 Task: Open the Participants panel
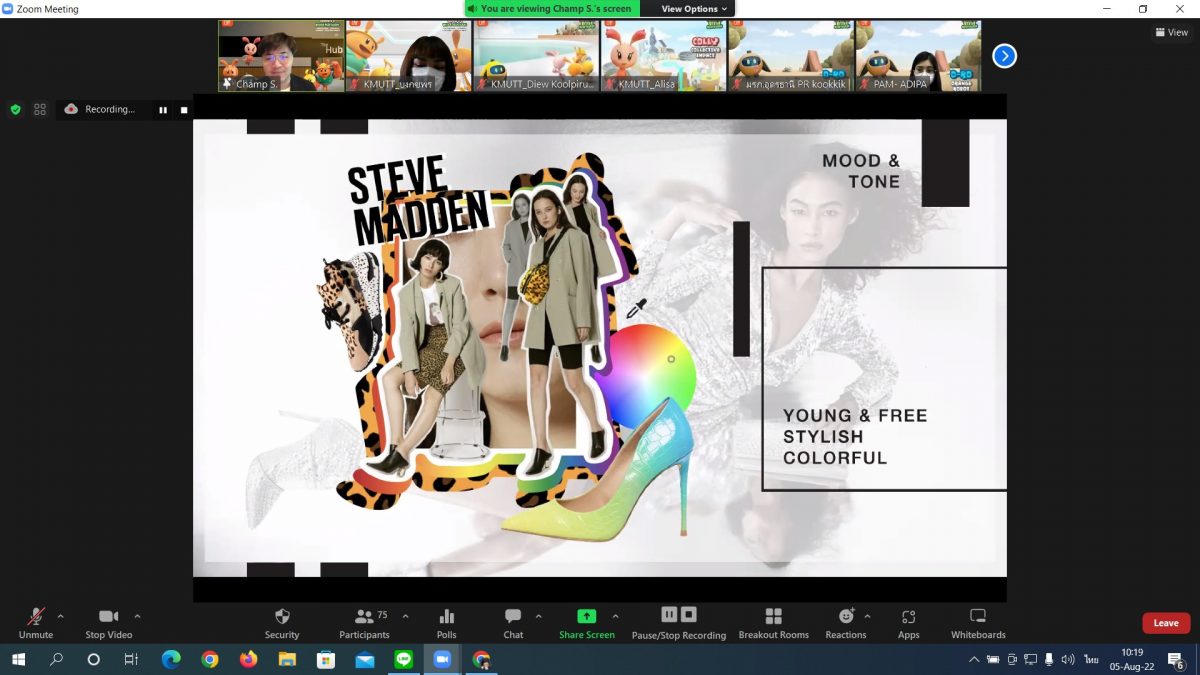coord(364,622)
